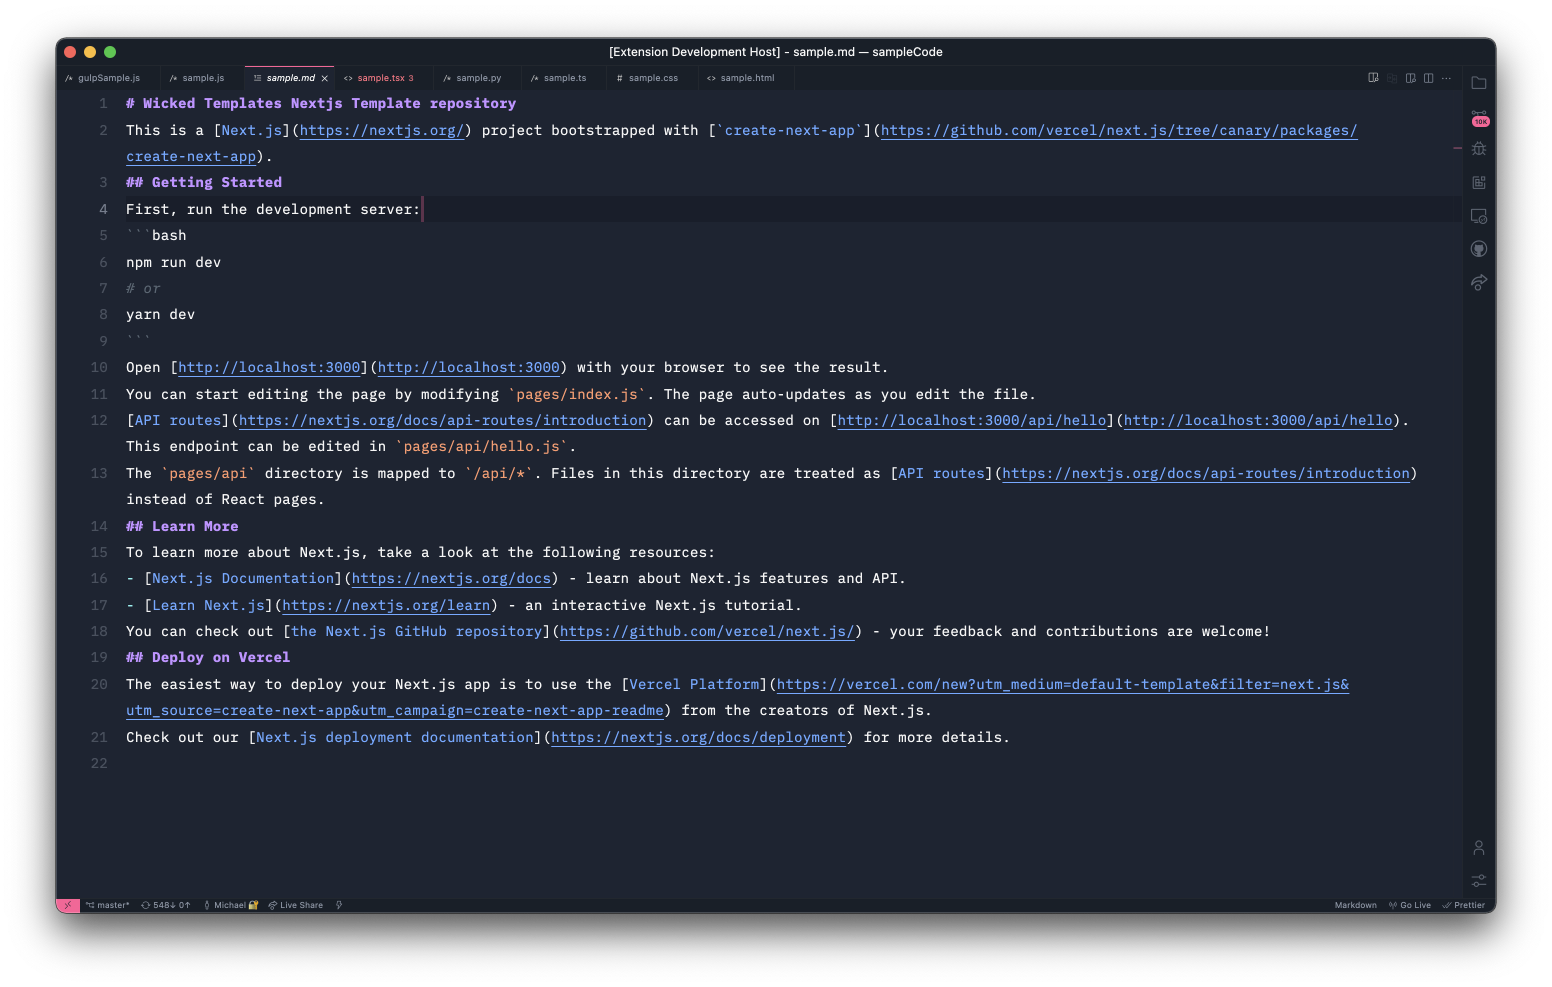Open Live Share icon in activity bar
Screen dimensions: 1552x987
pos(1478,282)
